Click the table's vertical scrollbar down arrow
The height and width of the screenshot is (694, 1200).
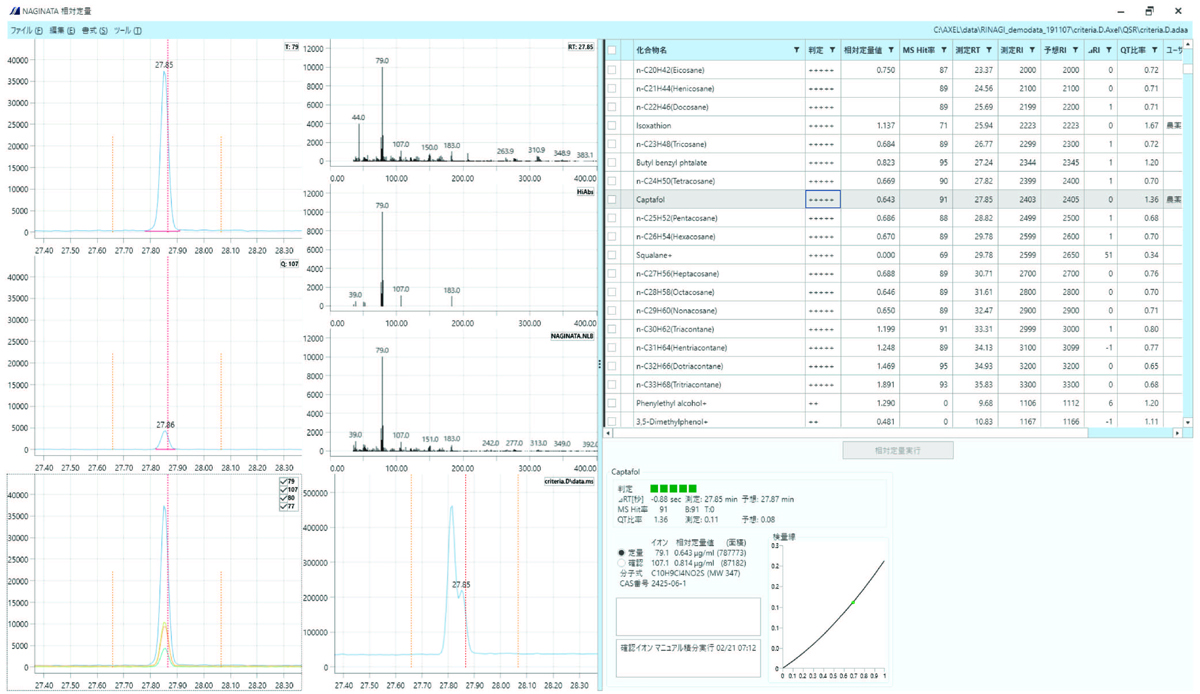(x=1188, y=422)
